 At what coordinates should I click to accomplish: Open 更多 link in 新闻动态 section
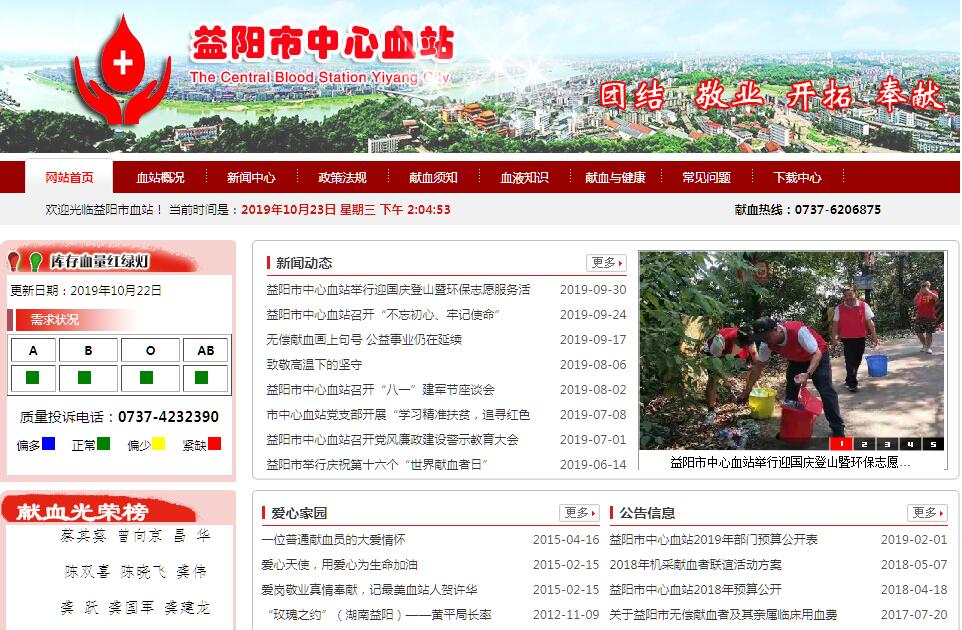(x=606, y=263)
